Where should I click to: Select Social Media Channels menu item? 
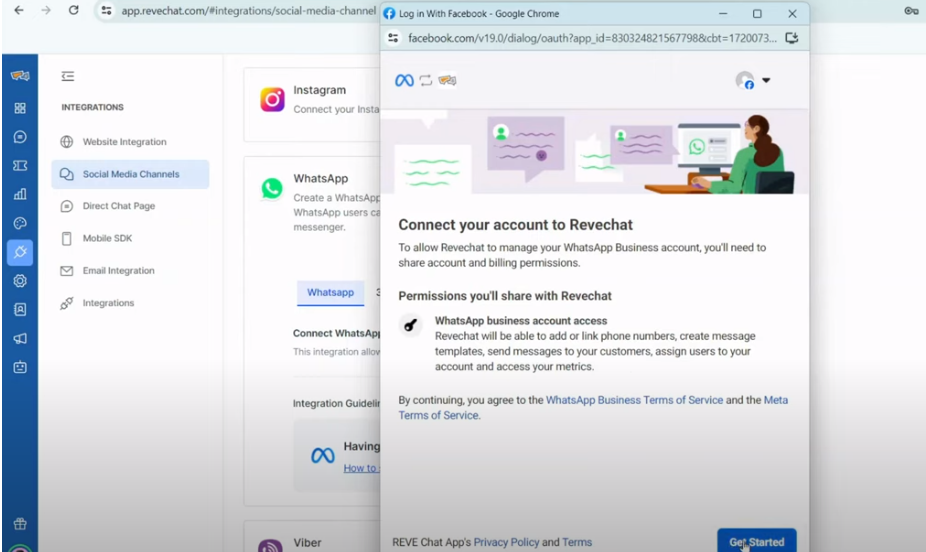tap(130, 174)
